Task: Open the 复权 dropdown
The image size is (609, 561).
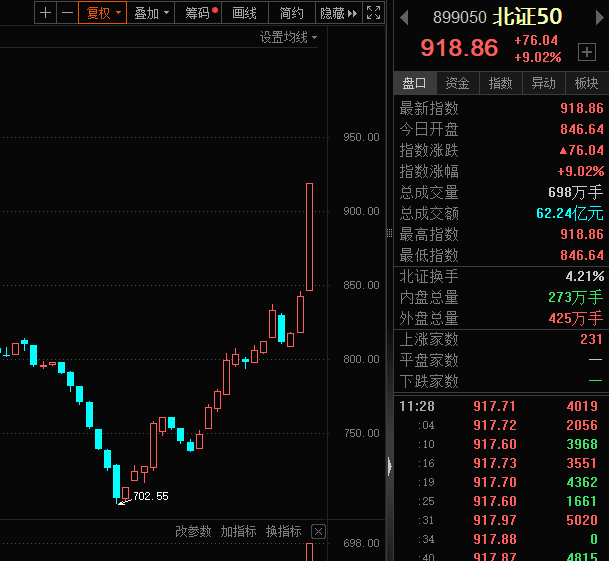Action: click(x=103, y=13)
